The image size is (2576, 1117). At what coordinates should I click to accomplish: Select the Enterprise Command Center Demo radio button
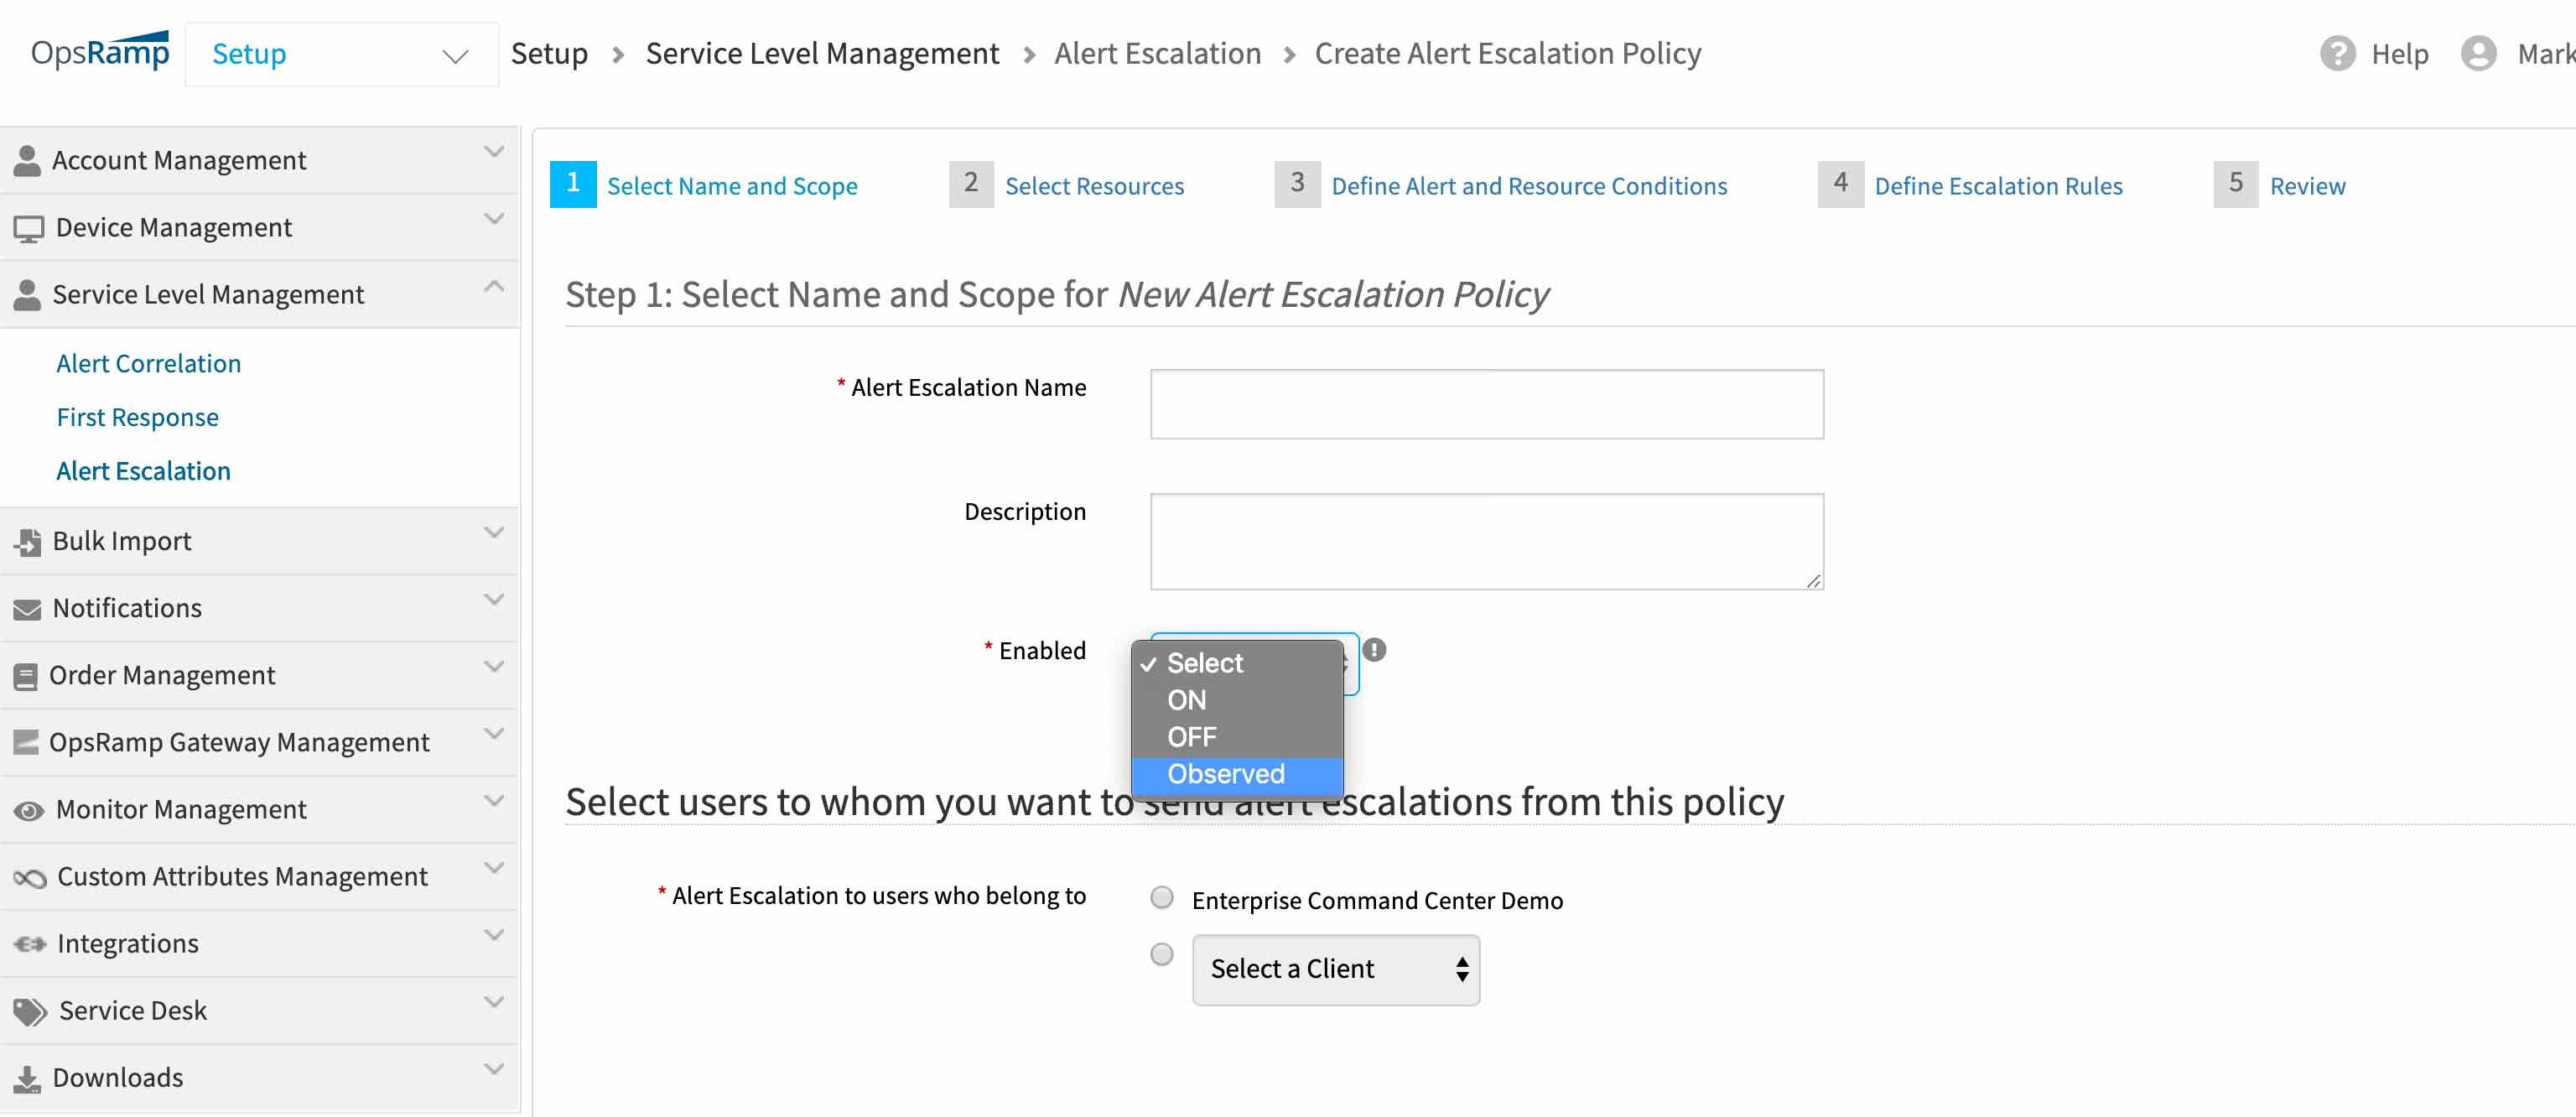1161,897
